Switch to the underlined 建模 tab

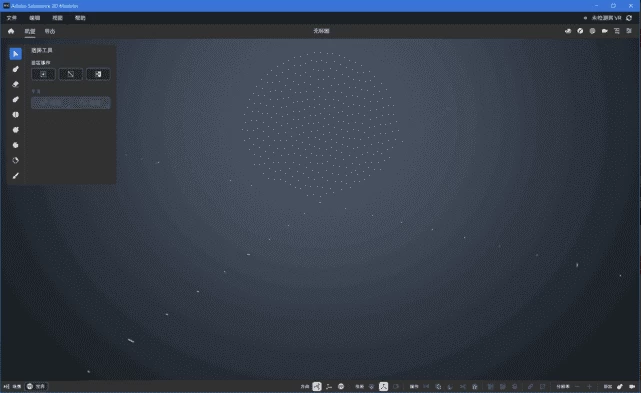click(x=30, y=31)
